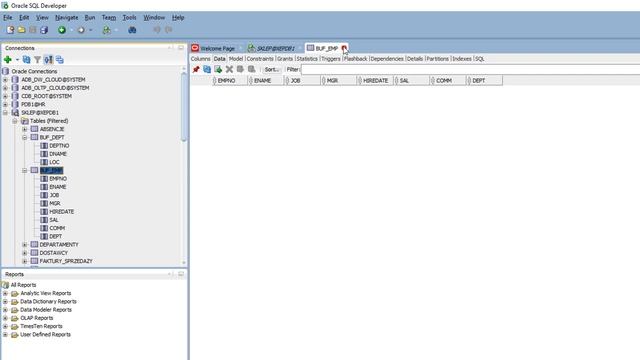Click the BUF_DEPT table icon in tree
640x360 pixels.
point(34,137)
